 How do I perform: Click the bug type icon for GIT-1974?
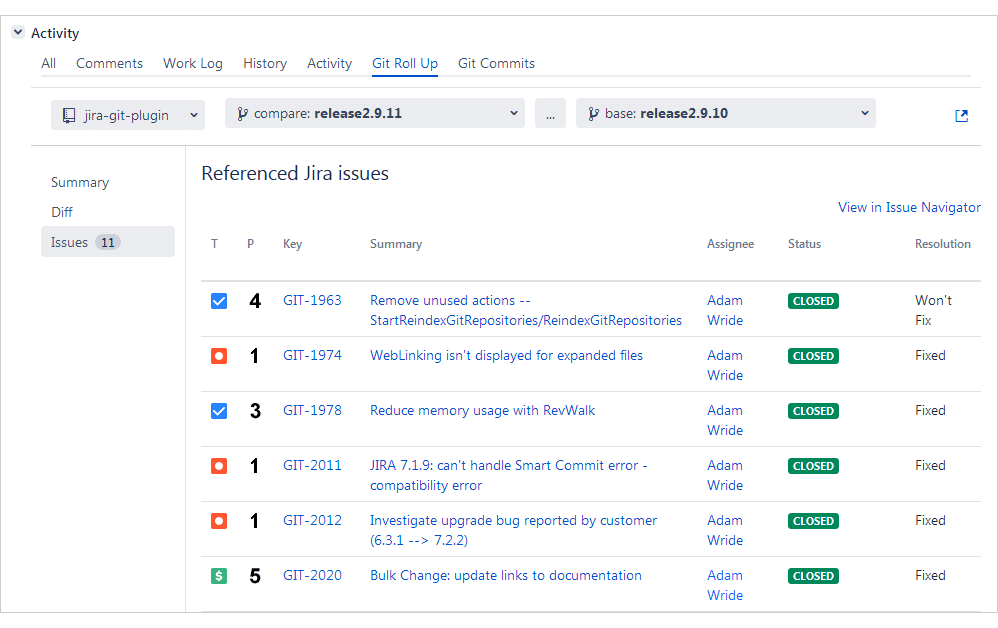[219, 356]
